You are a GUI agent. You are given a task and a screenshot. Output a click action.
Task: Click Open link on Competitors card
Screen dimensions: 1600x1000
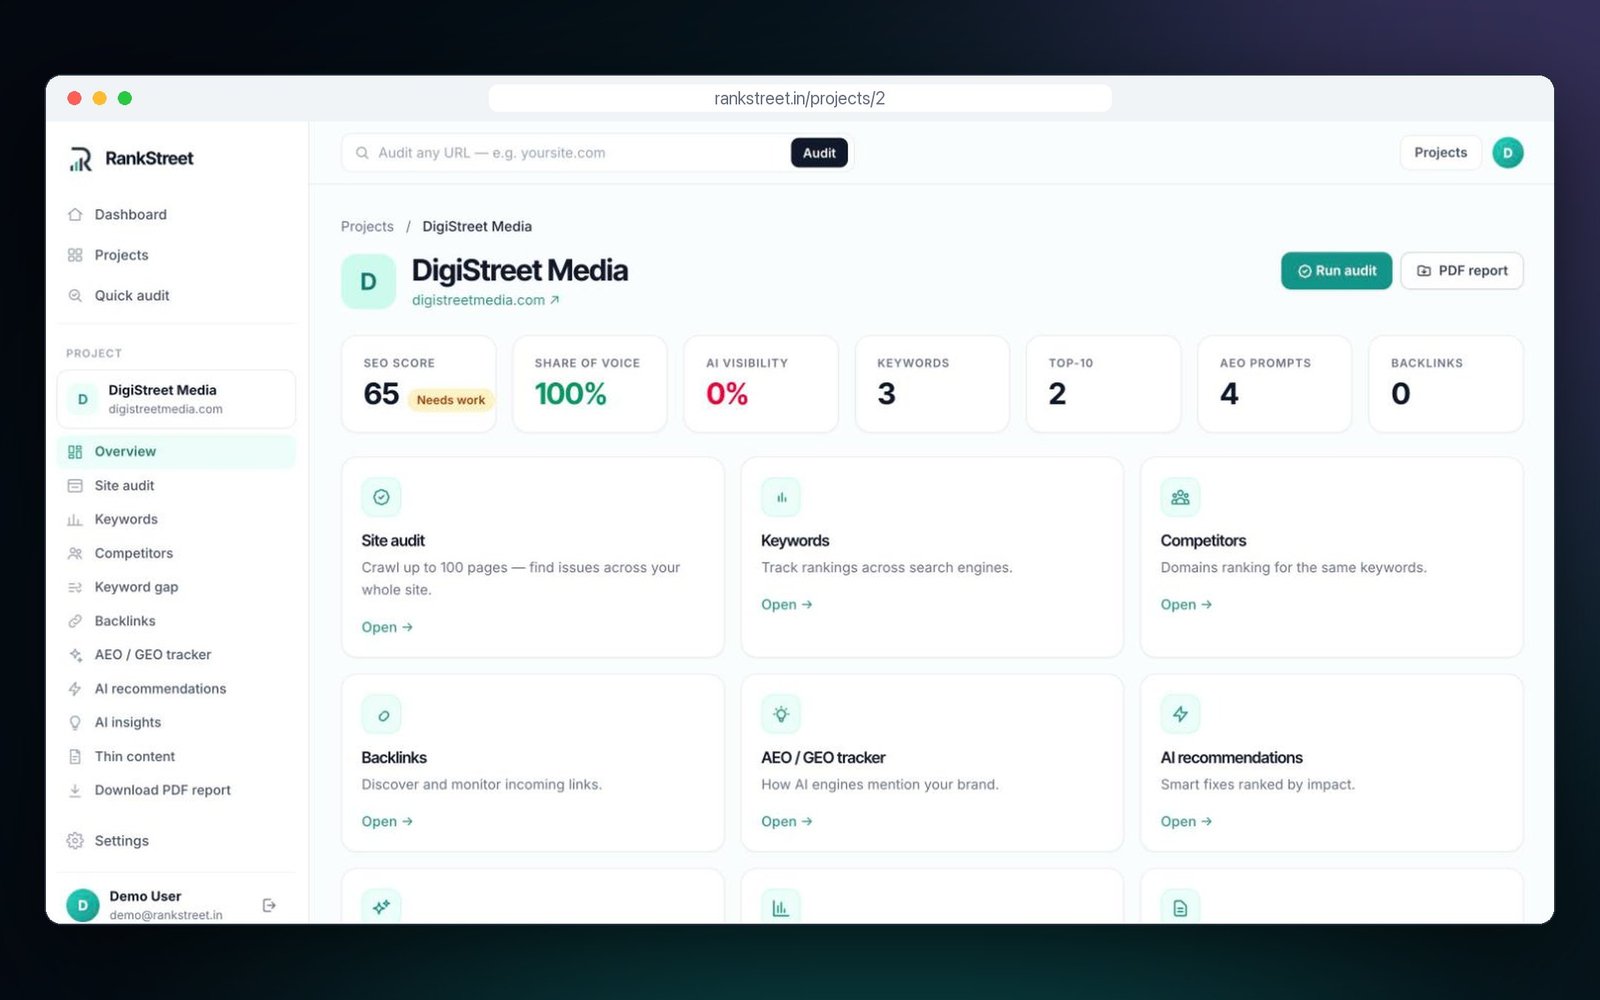coord(1186,605)
